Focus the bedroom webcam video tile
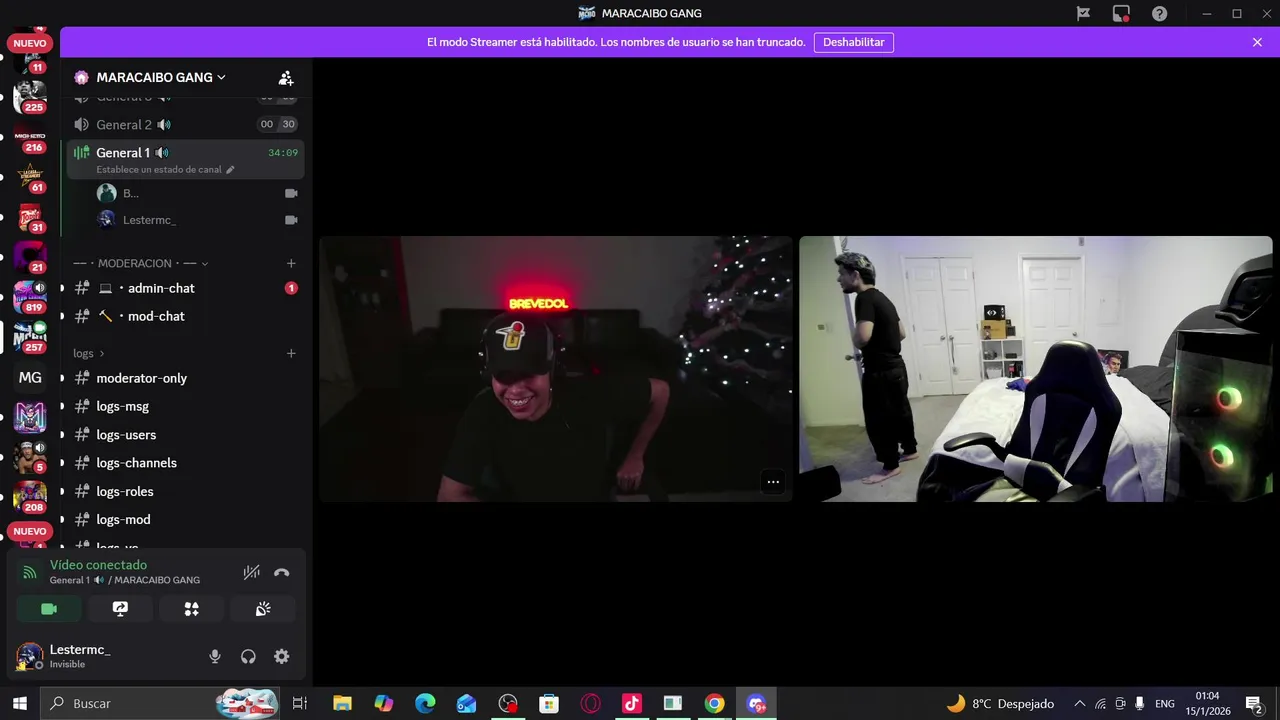The height and width of the screenshot is (720, 1280). click(1036, 369)
